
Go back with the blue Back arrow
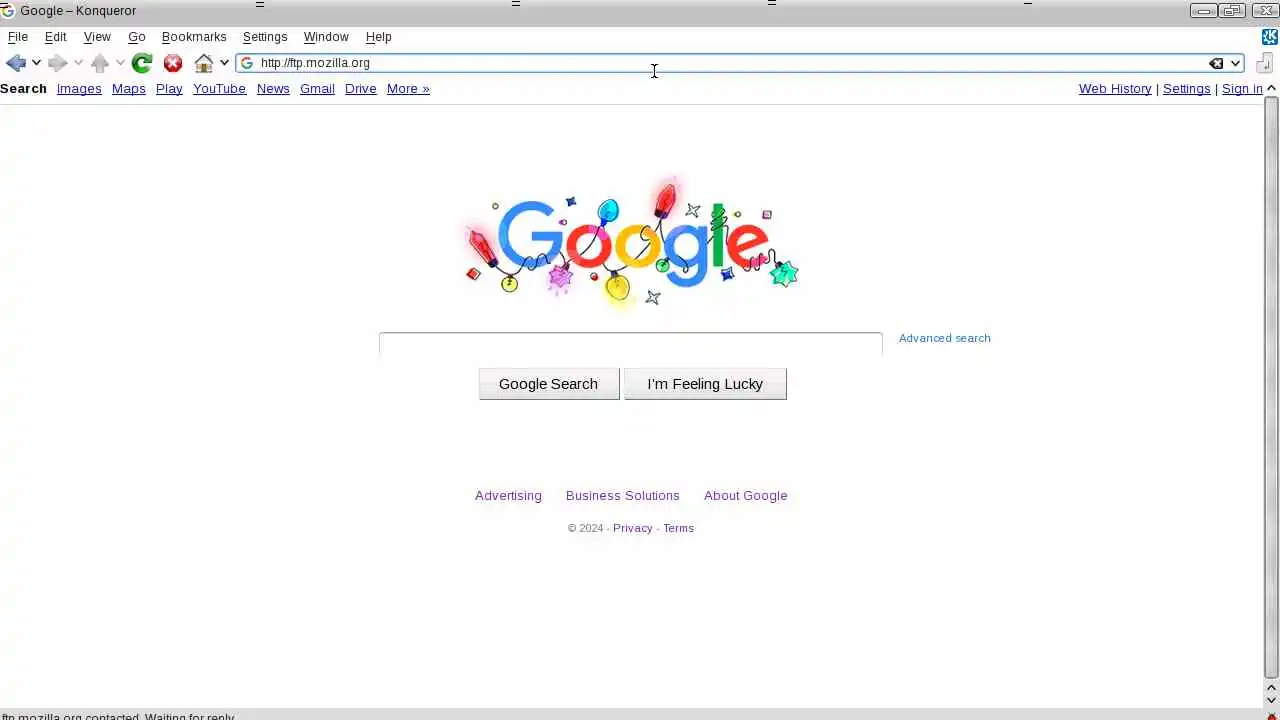15,63
